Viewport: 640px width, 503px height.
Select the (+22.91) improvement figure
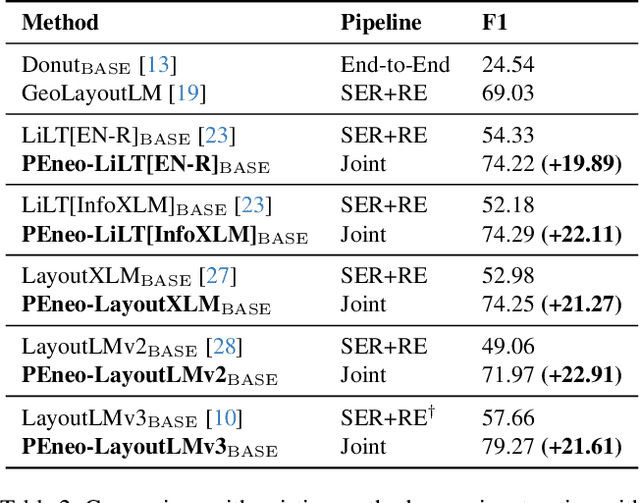582,376
